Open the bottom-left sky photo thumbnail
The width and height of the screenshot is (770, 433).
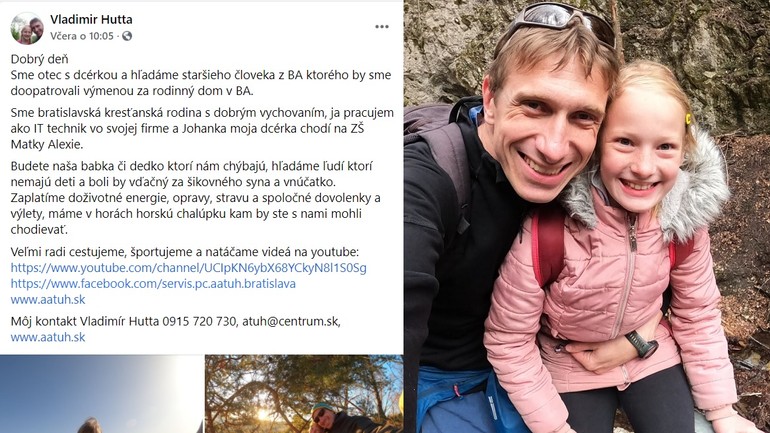pyautogui.click(x=102, y=394)
